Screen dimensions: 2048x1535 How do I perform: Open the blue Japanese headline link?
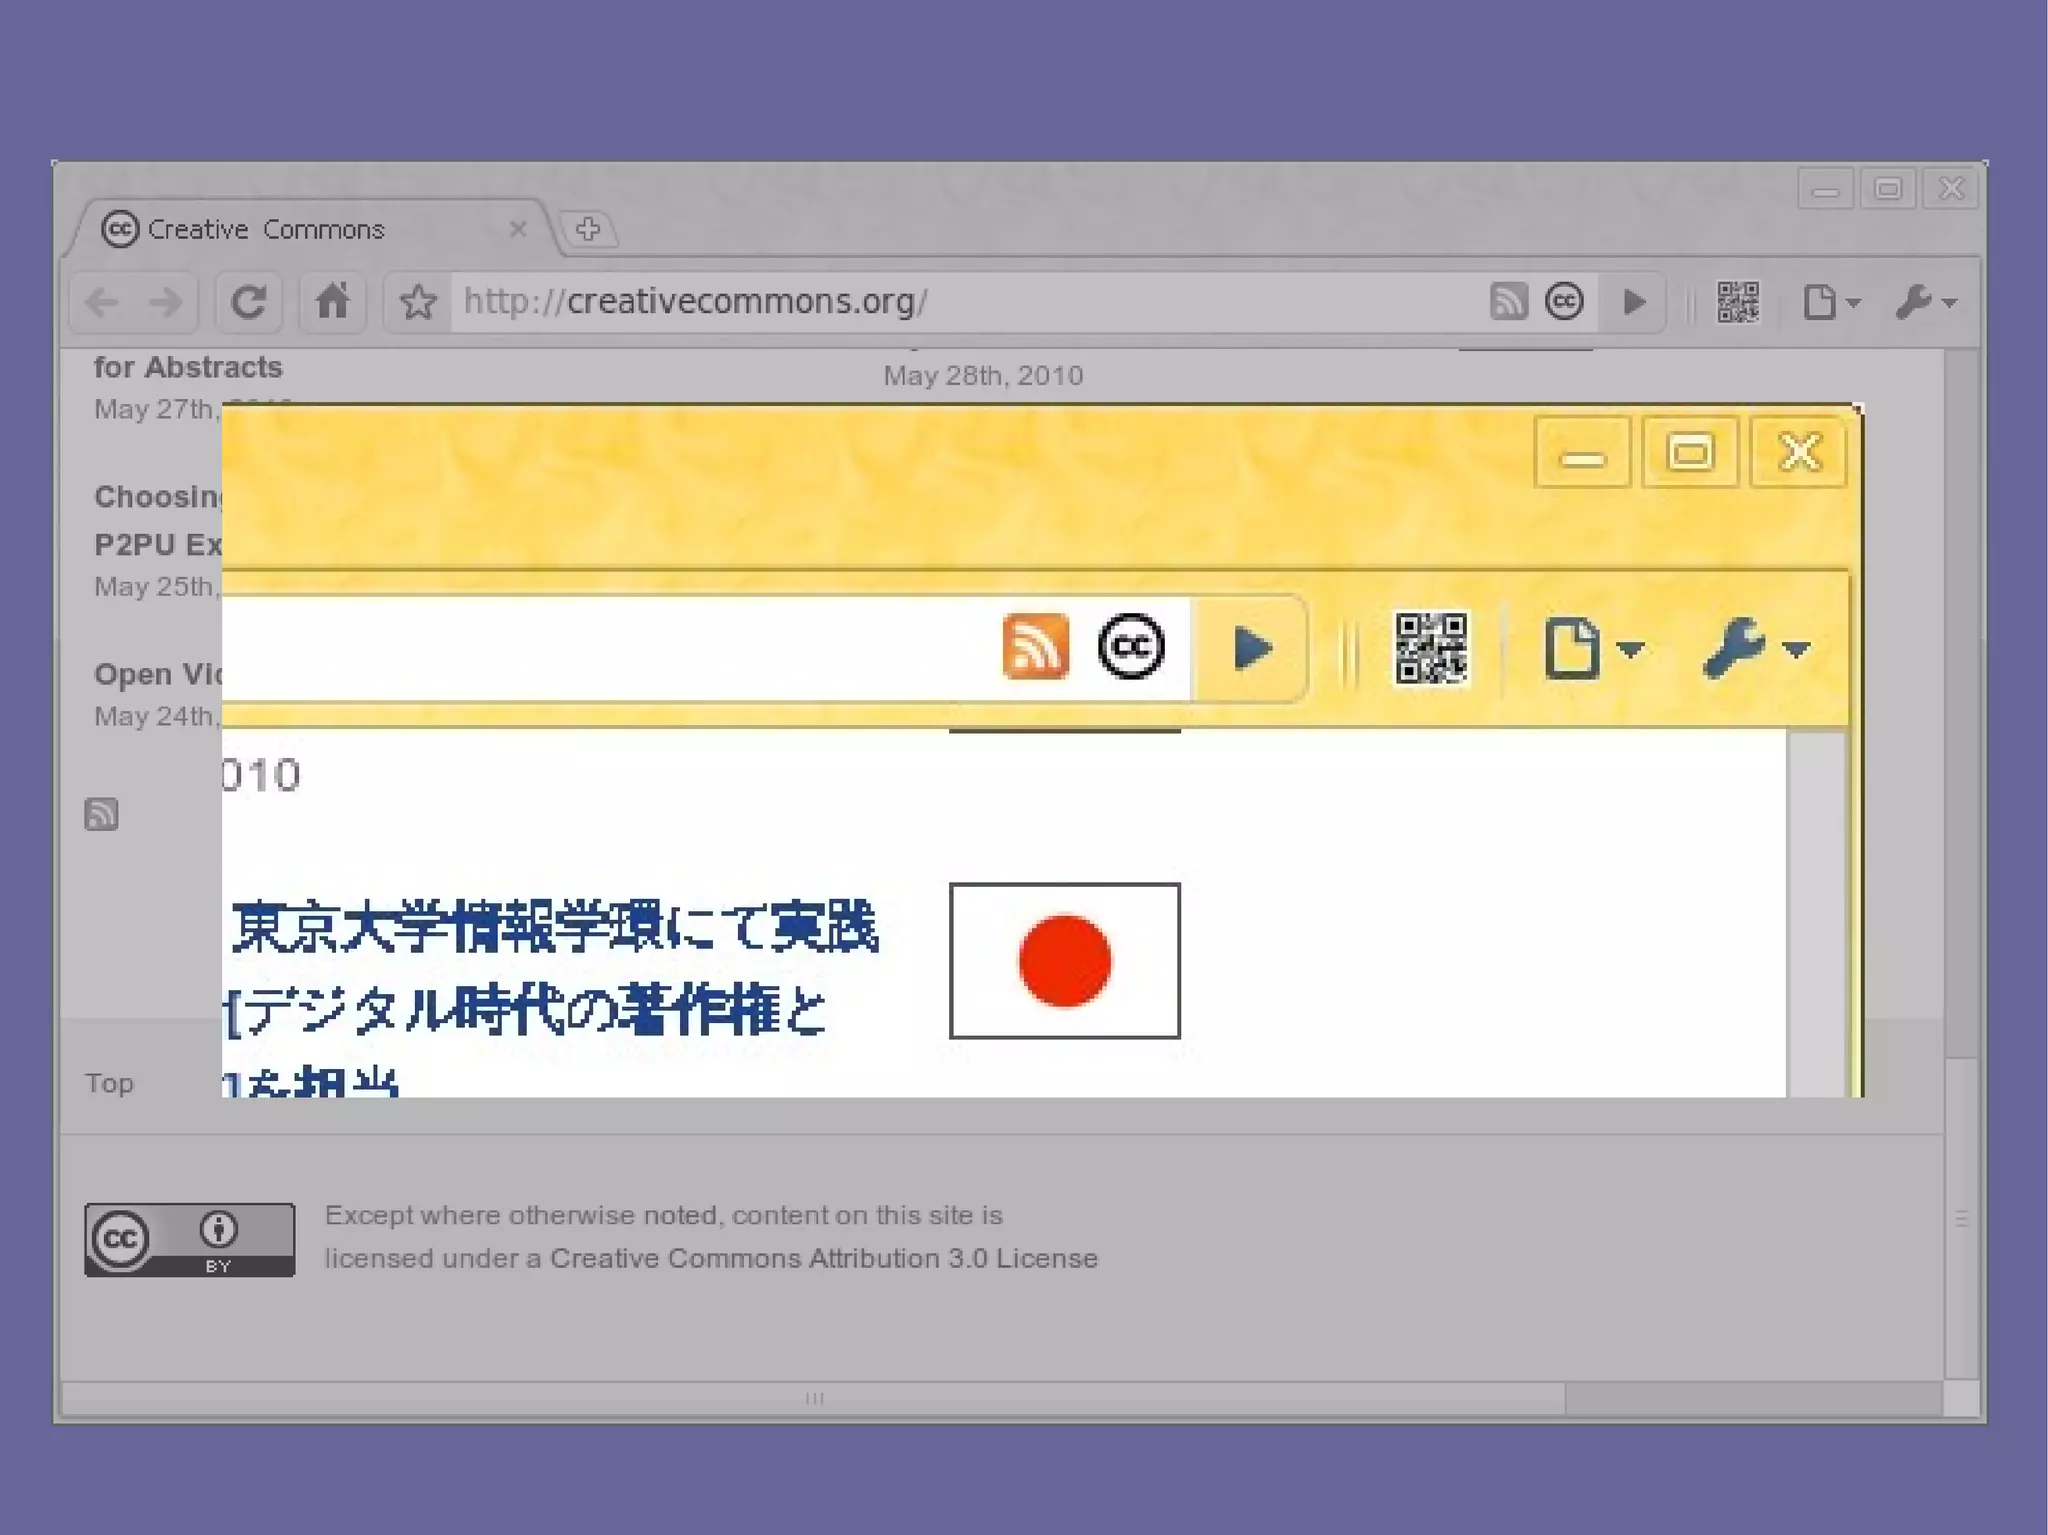point(553,927)
